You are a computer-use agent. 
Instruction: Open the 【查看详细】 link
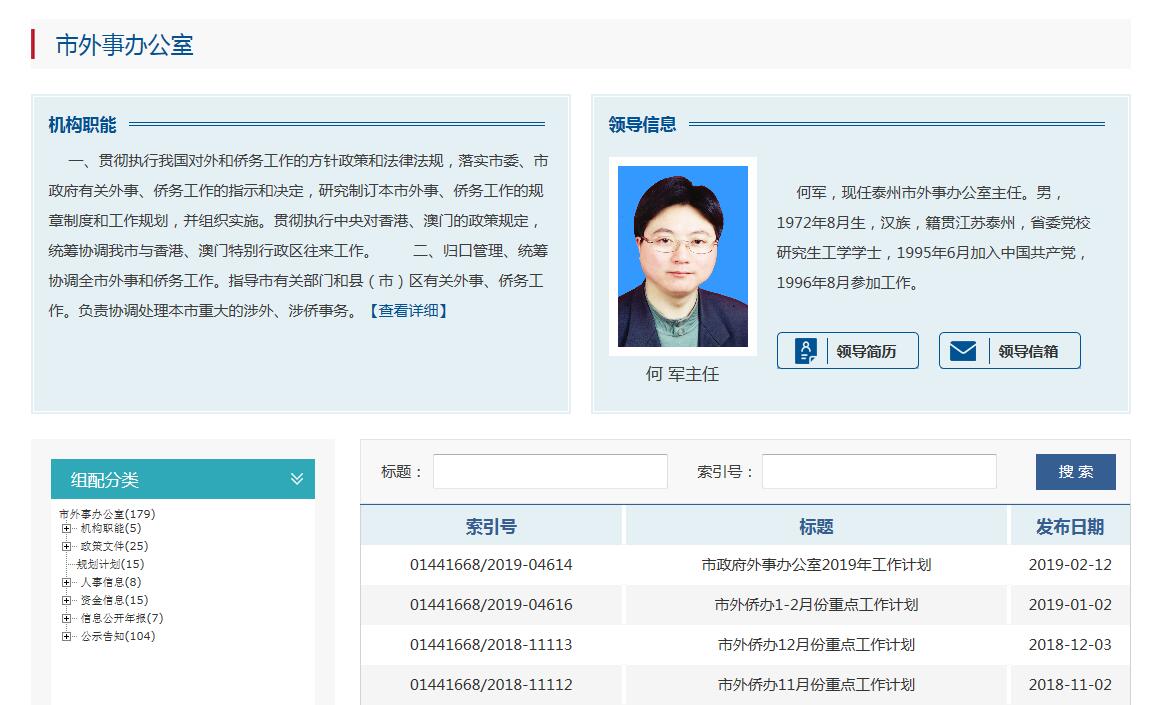tap(408, 311)
